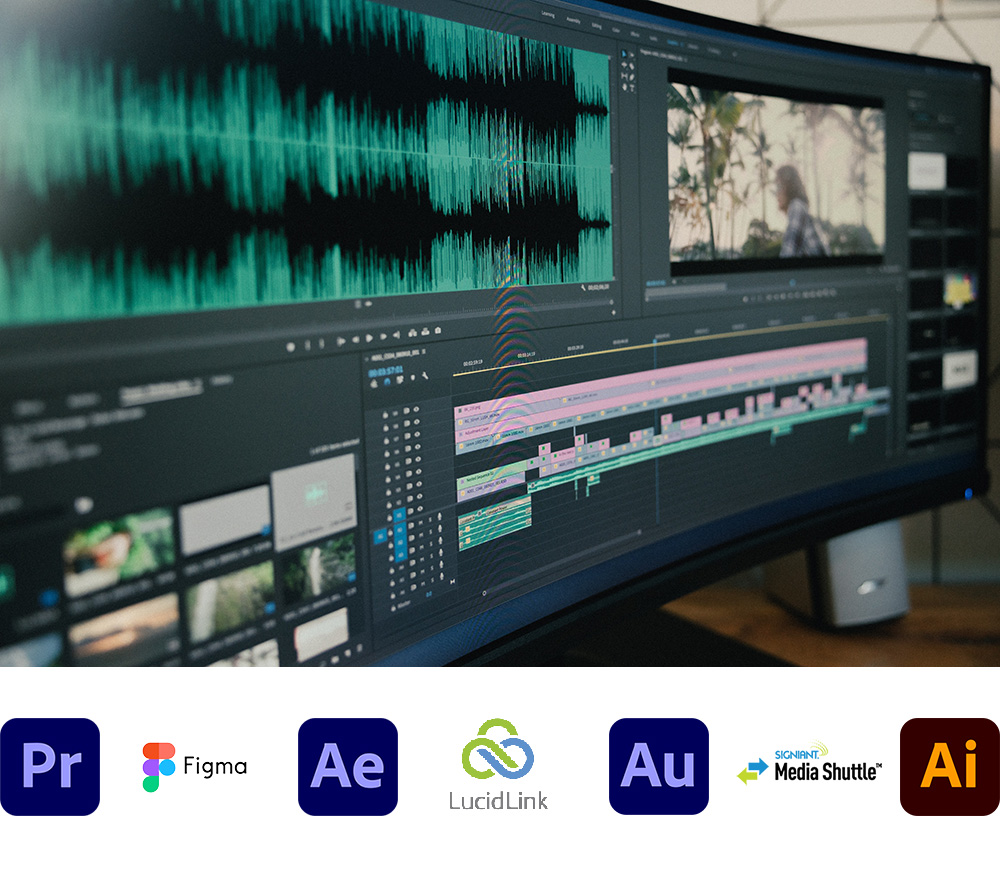Select the Type tool

(632, 88)
